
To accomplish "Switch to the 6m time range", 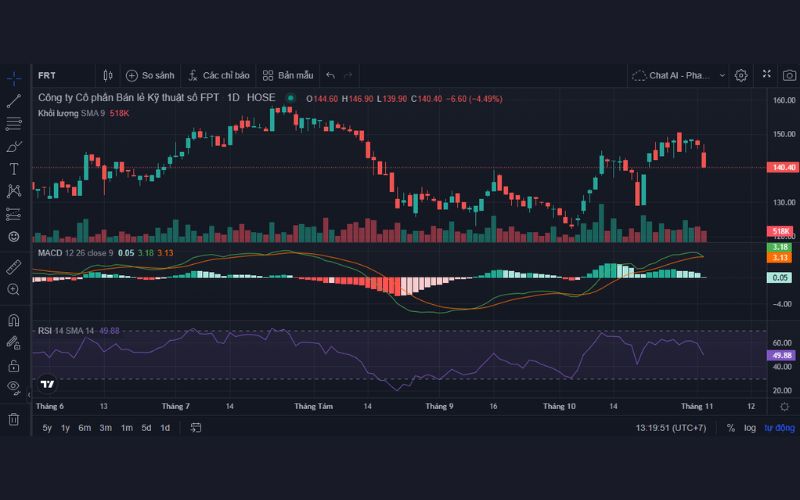I will coord(84,428).
